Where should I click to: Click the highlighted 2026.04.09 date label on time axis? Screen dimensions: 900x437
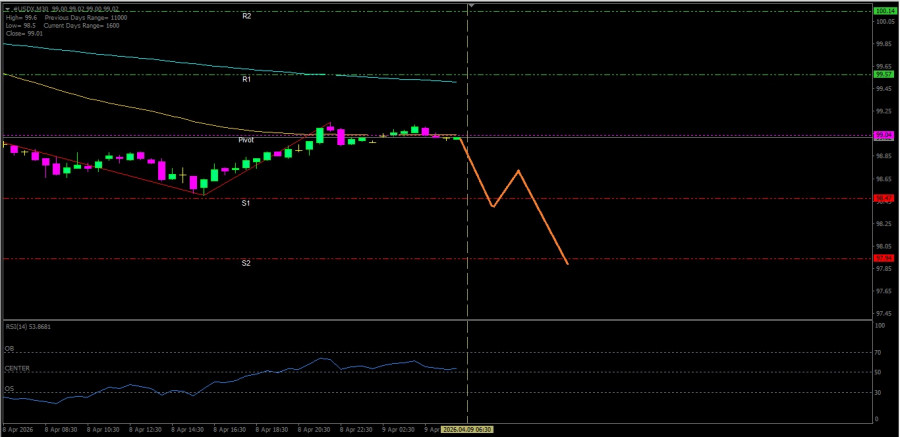pyautogui.click(x=468, y=429)
